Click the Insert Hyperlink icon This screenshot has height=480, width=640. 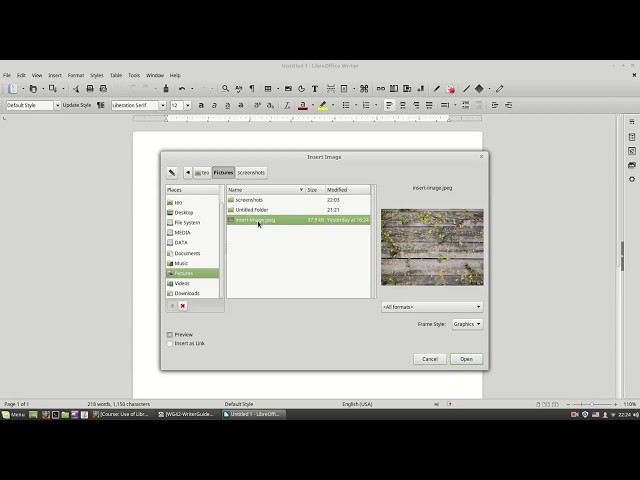coord(380,89)
